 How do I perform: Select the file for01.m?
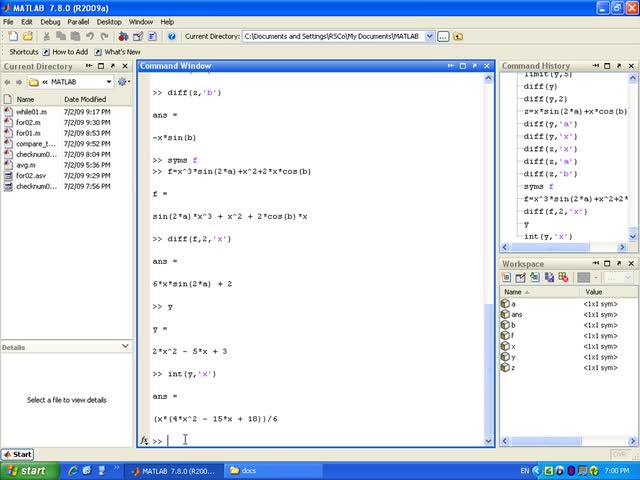click(28, 133)
